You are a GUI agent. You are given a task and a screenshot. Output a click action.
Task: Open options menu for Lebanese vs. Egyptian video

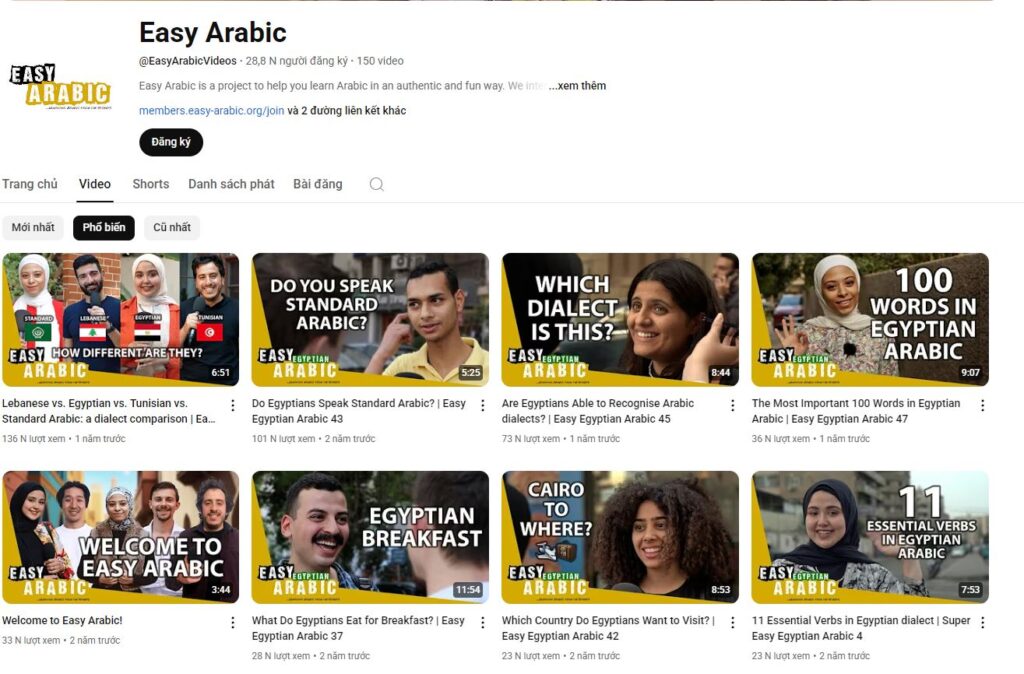[x=232, y=406]
